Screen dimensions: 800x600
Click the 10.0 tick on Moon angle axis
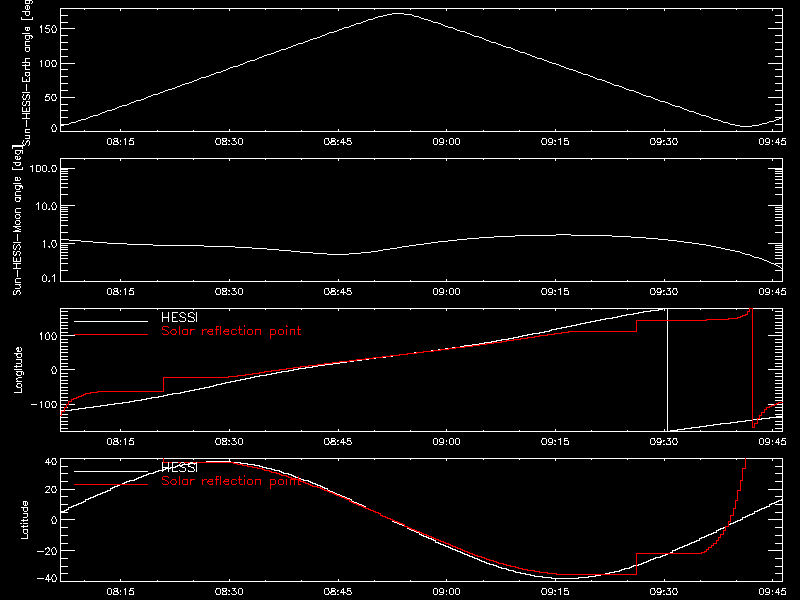pyautogui.click(x=46, y=206)
